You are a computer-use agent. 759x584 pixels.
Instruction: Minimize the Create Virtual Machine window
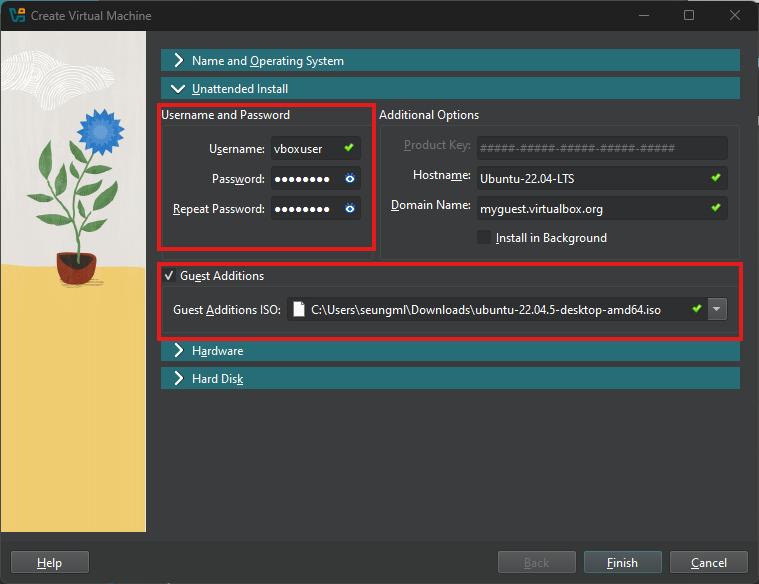(644, 15)
